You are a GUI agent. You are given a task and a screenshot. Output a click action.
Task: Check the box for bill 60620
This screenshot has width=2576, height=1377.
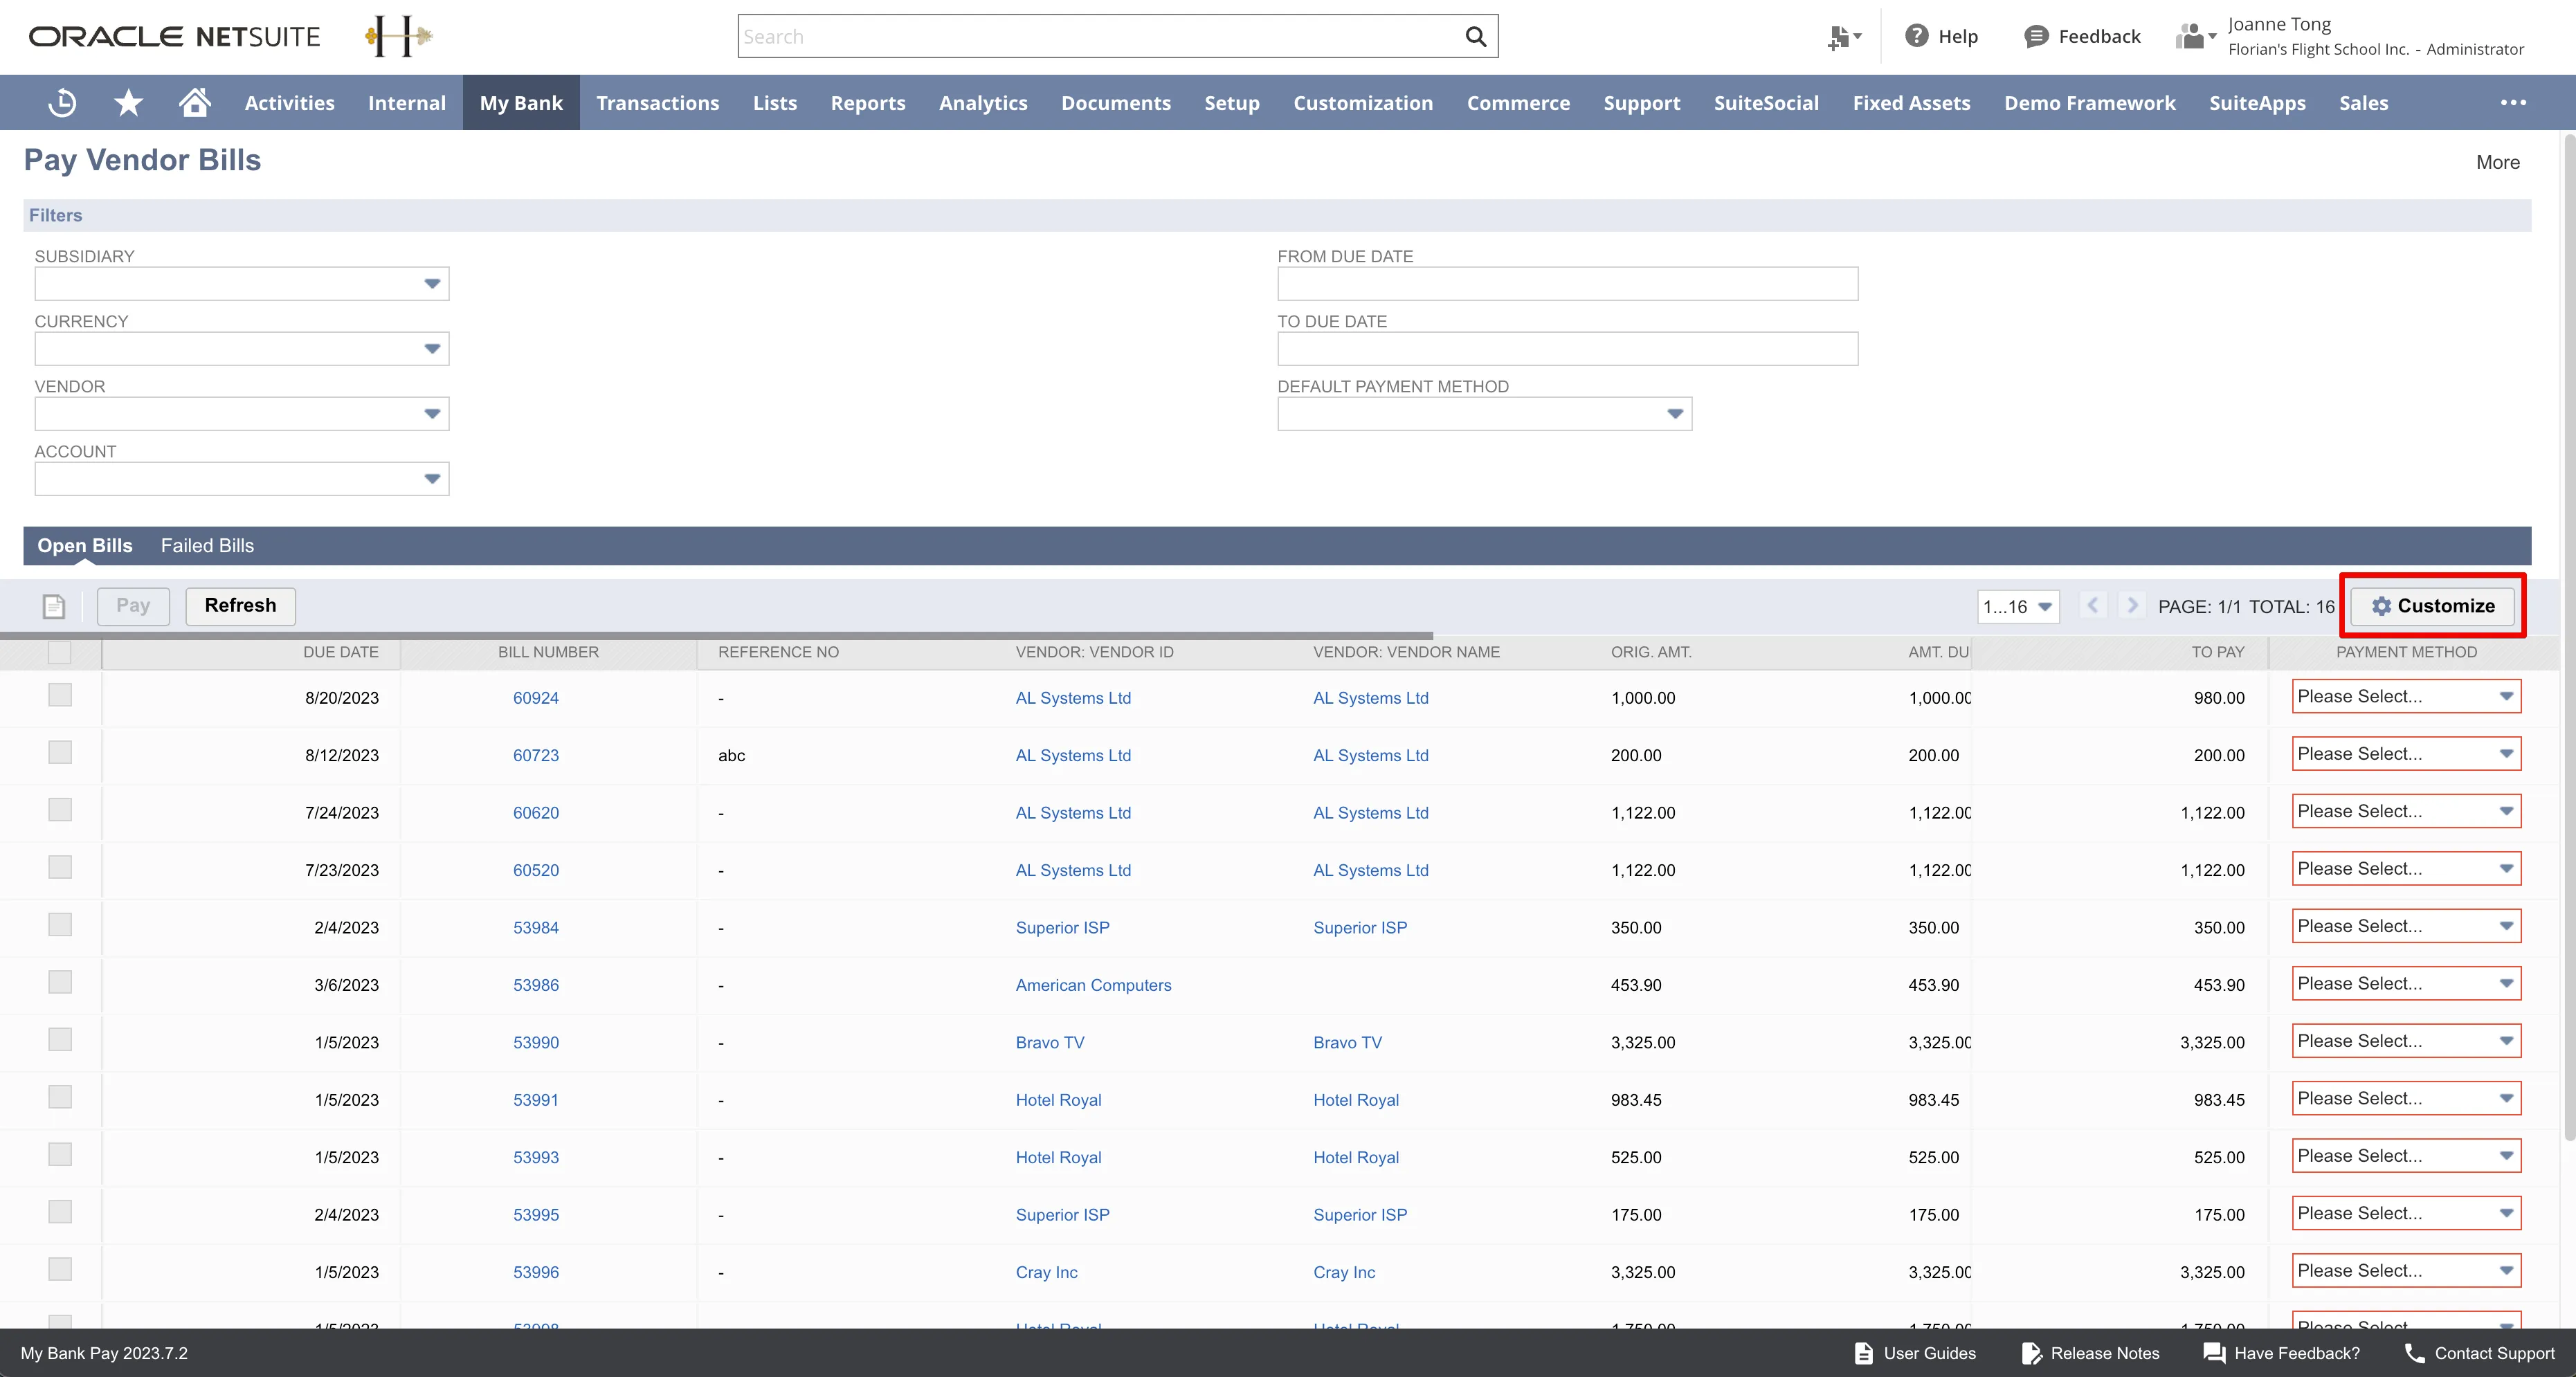click(60, 810)
